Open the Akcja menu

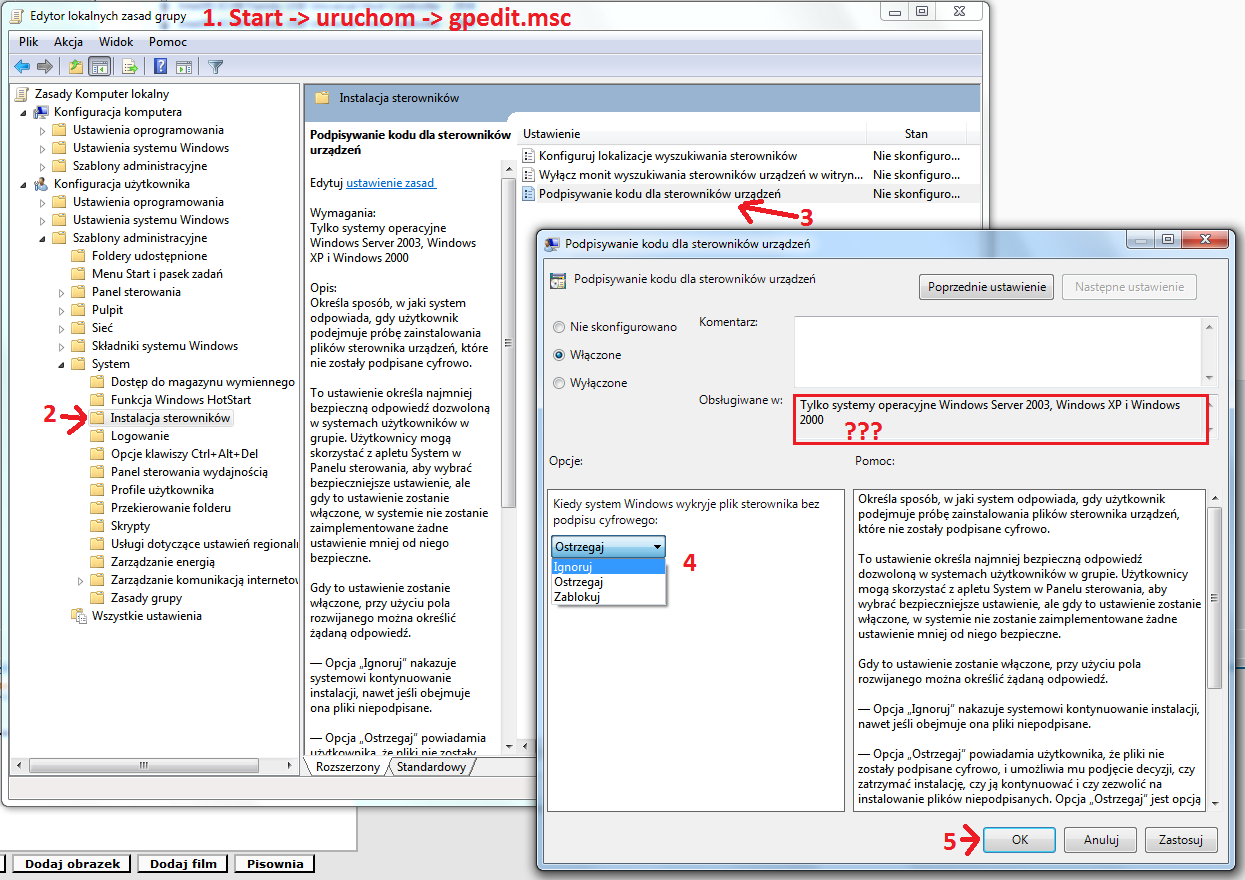[69, 42]
